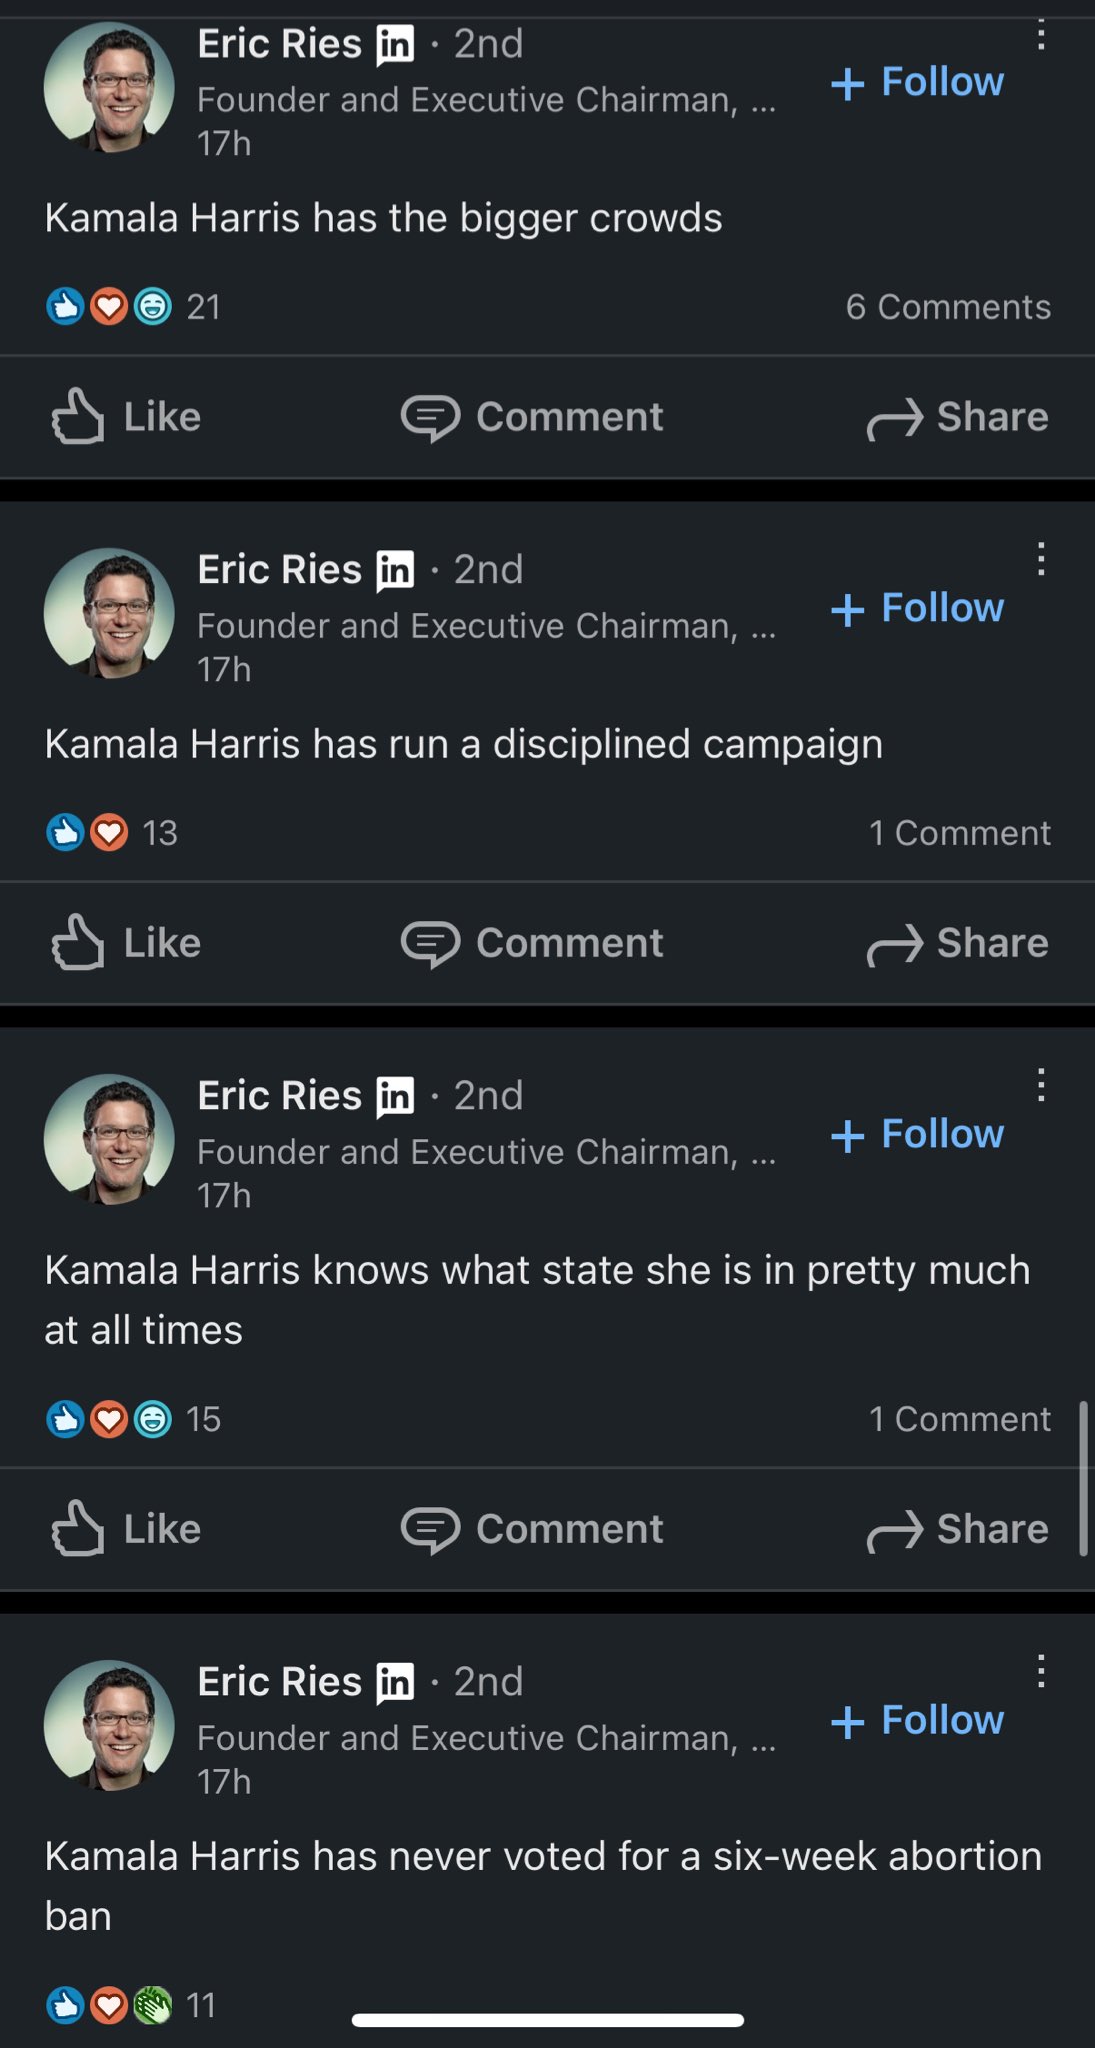
Task: Open more options on "knows what state" post
Action: pos(1041,1085)
